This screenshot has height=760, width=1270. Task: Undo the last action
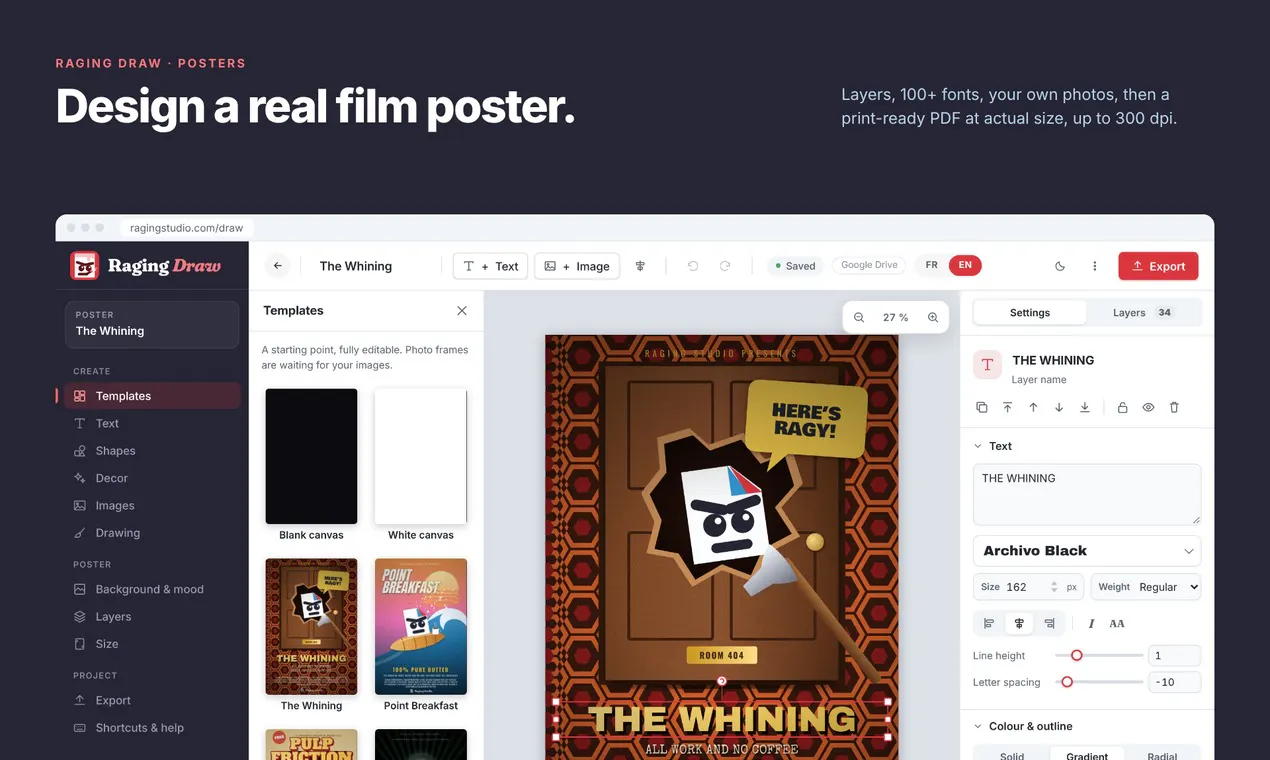tap(693, 266)
